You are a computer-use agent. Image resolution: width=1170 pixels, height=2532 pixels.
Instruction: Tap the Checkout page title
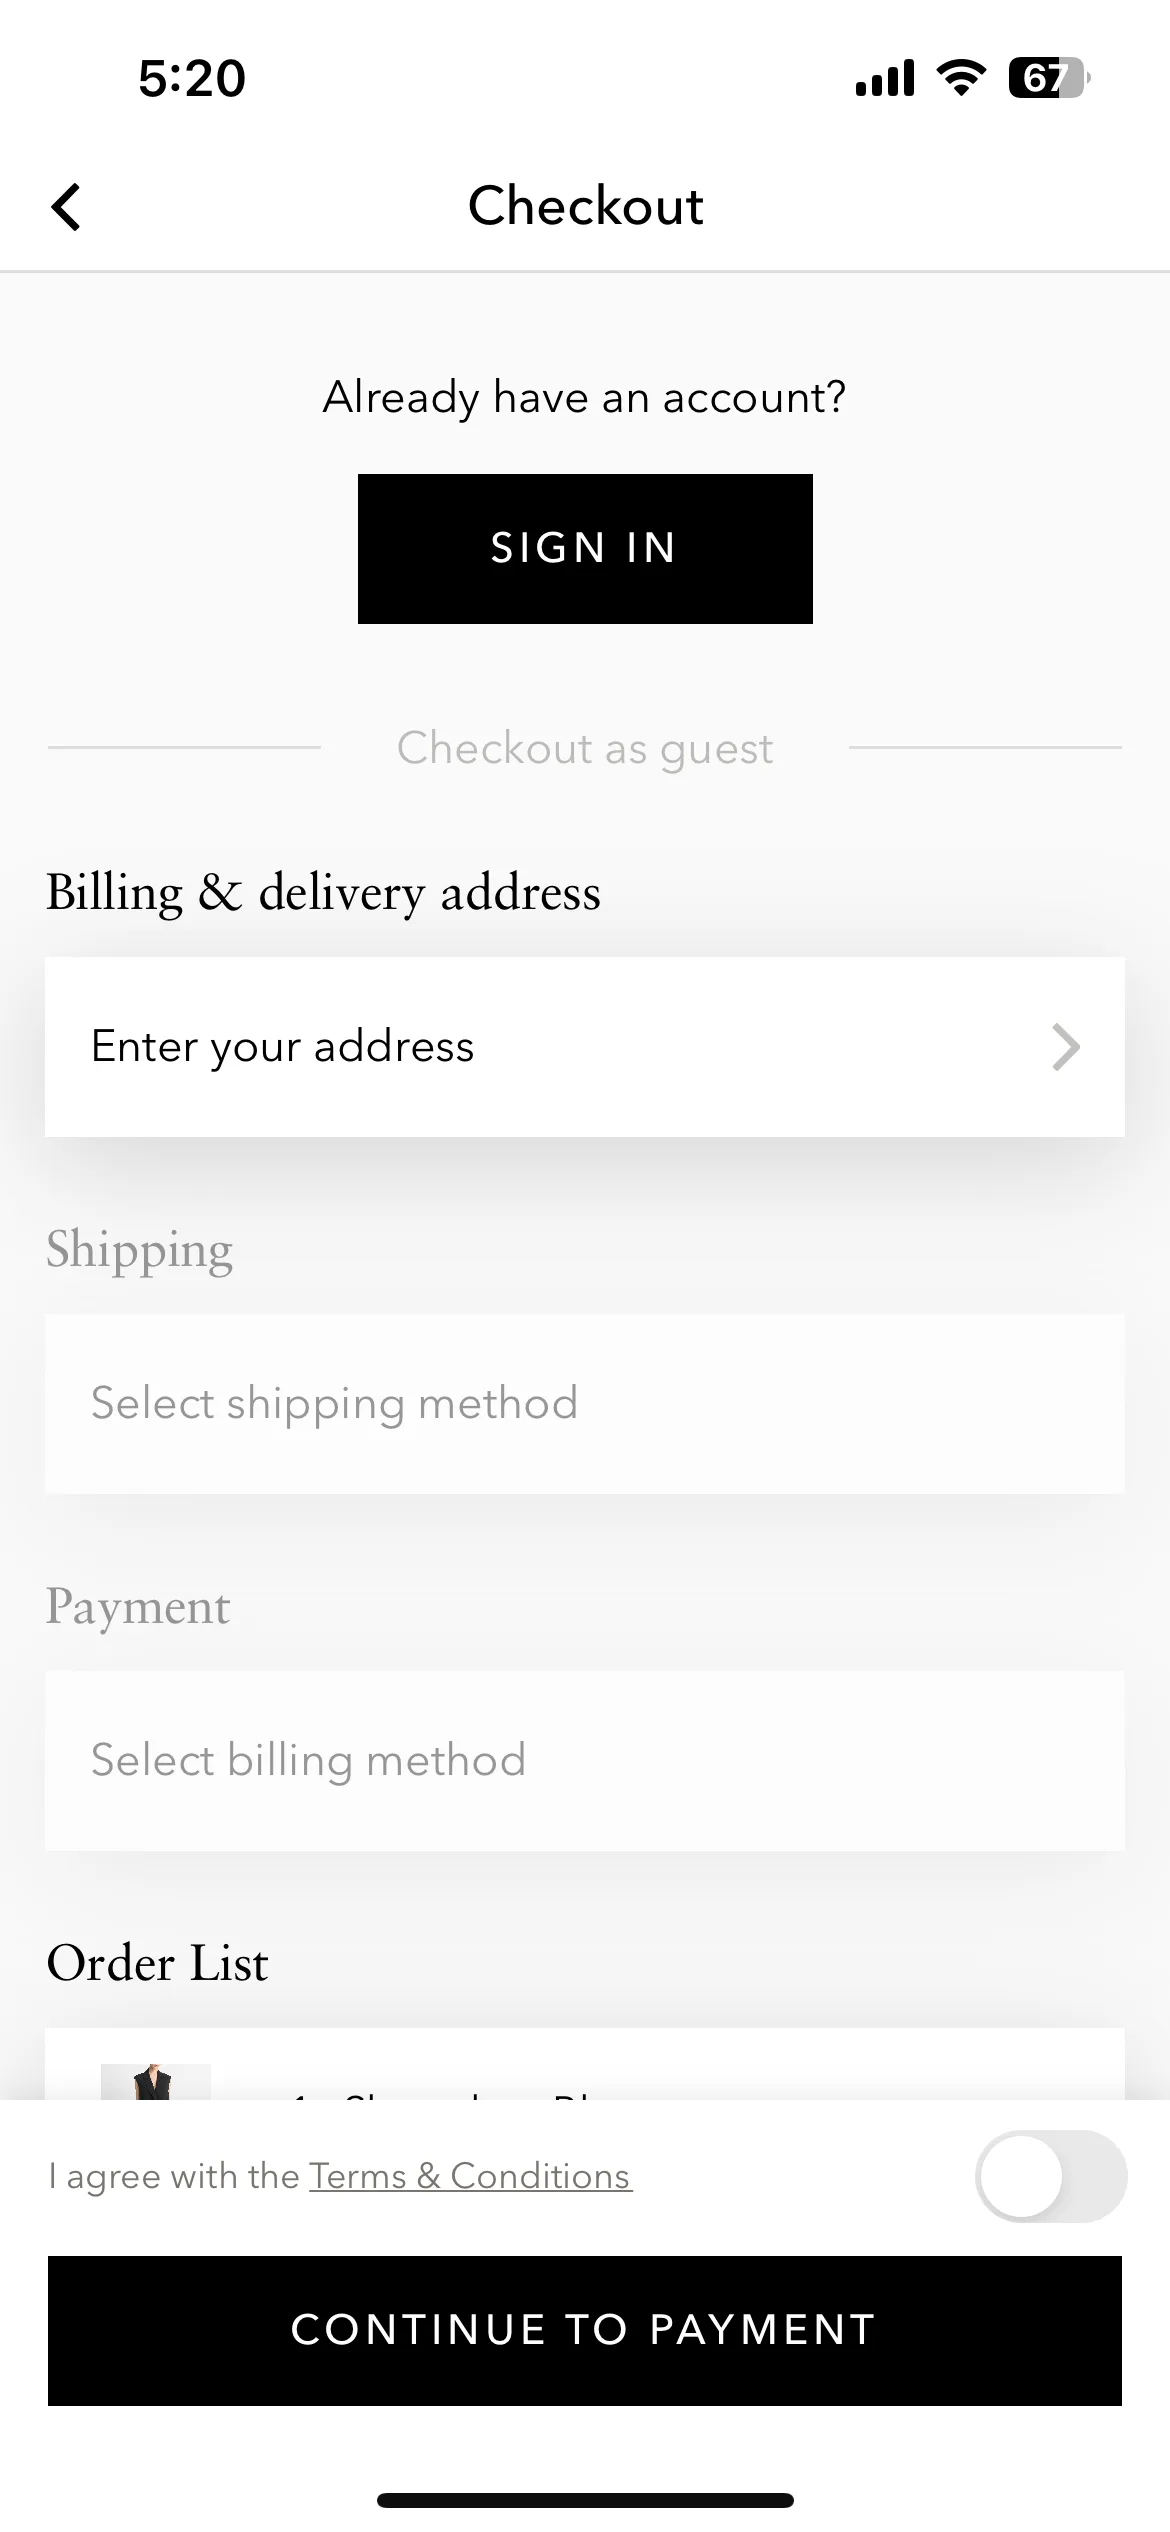pyautogui.click(x=586, y=206)
